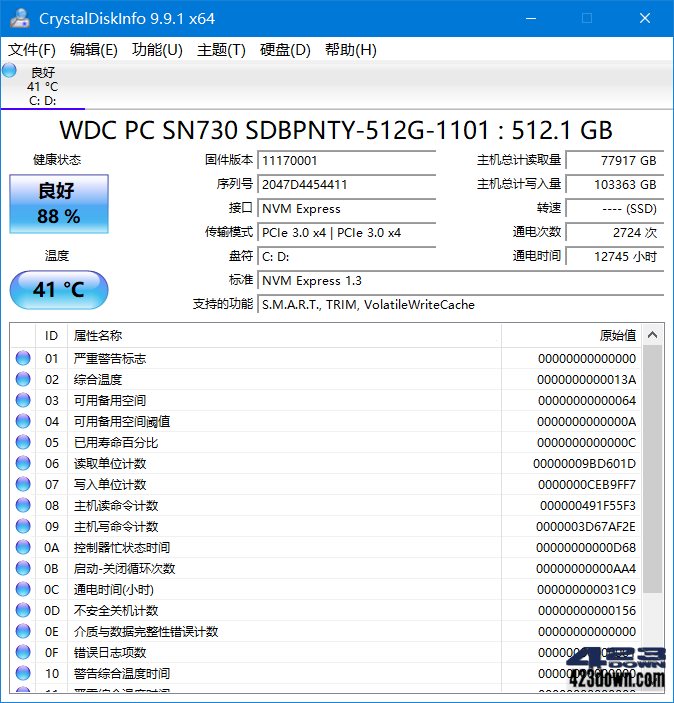Click status orb of row 01 严重警告标志
This screenshot has width=674, height=703.
coord(23,358)
